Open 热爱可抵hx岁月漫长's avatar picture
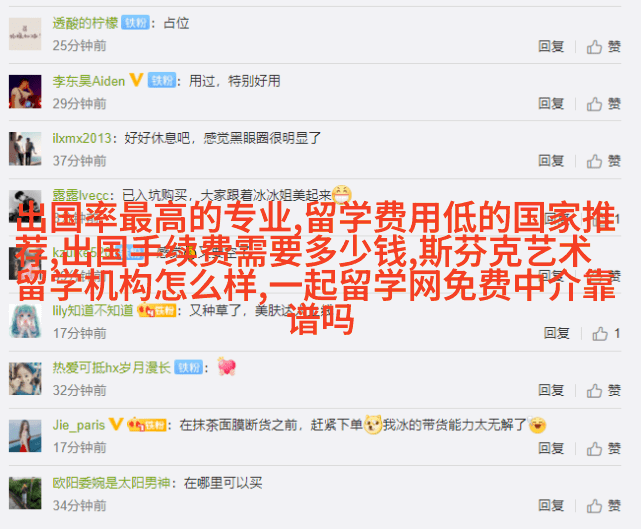641x529 pixels. pyautogui.click(x=25, y=379)
